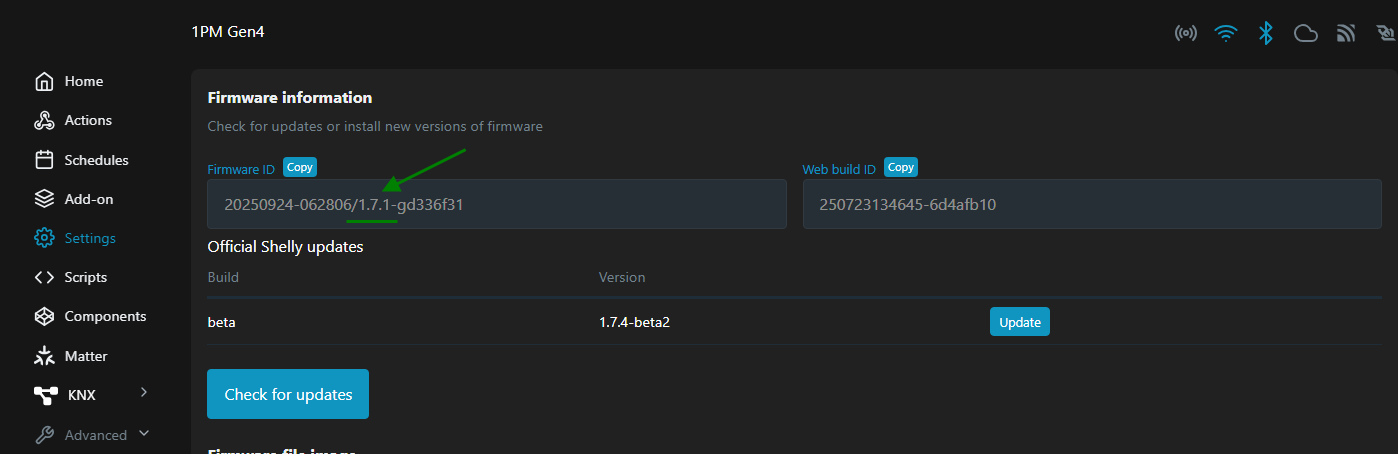The image size is (1398, 454).
Task: Copy the Web build ID
Action: pyautogui.click(x=900, y=168)
